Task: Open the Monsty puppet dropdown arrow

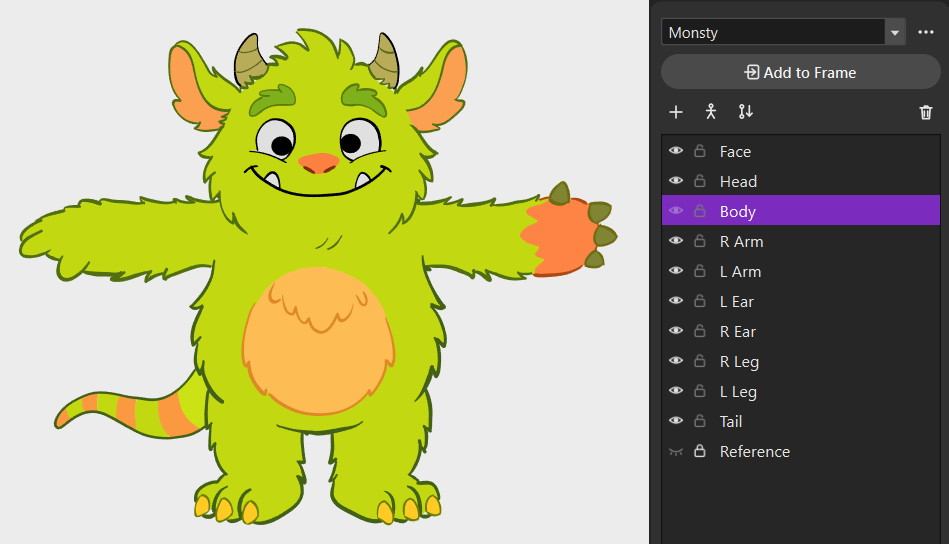Action: (x=895, y=33)
